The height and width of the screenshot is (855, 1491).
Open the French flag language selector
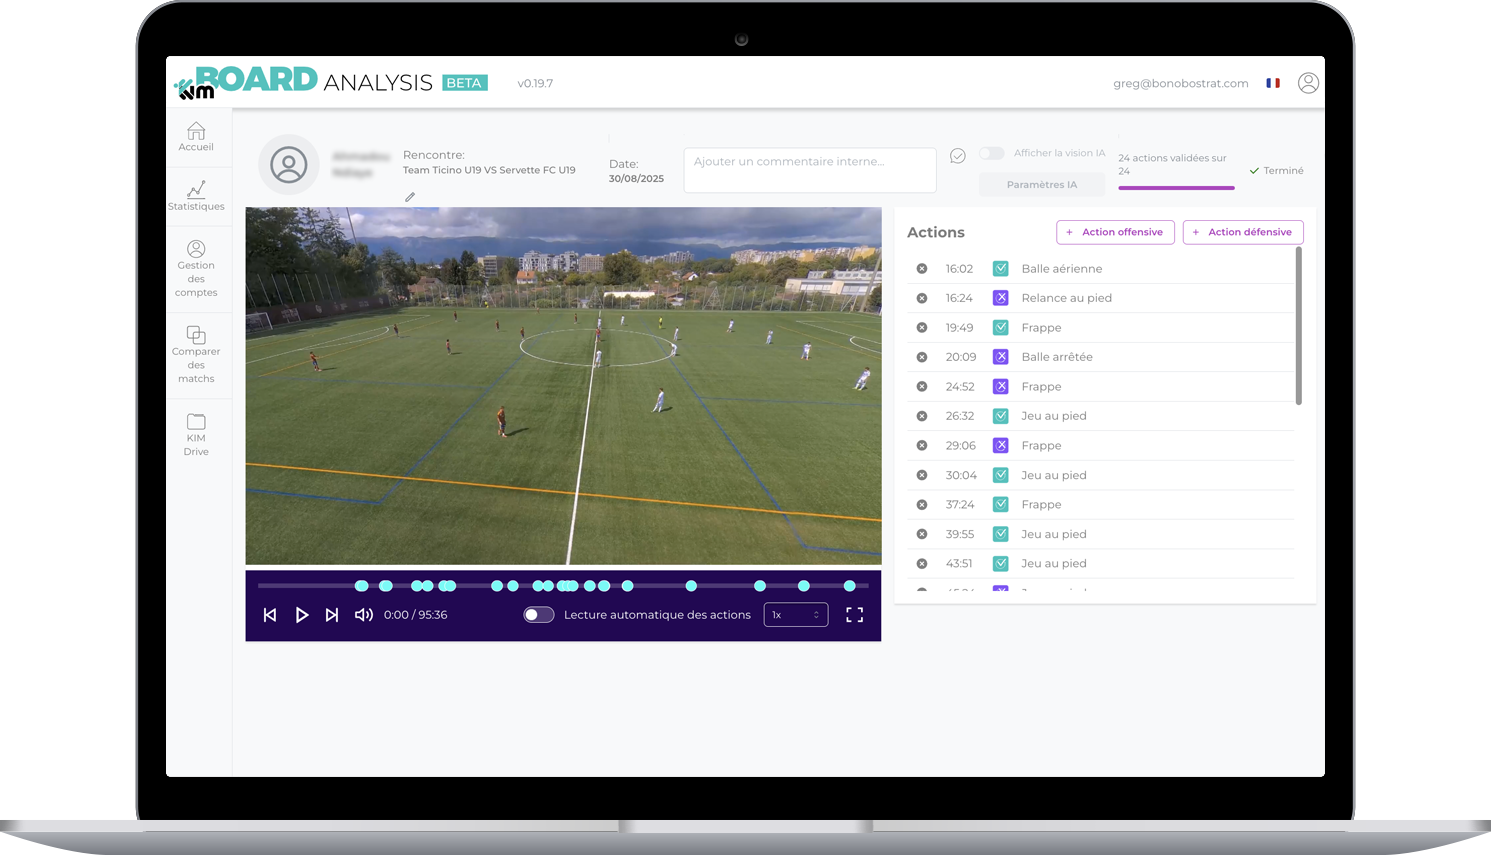[1273, 84]
